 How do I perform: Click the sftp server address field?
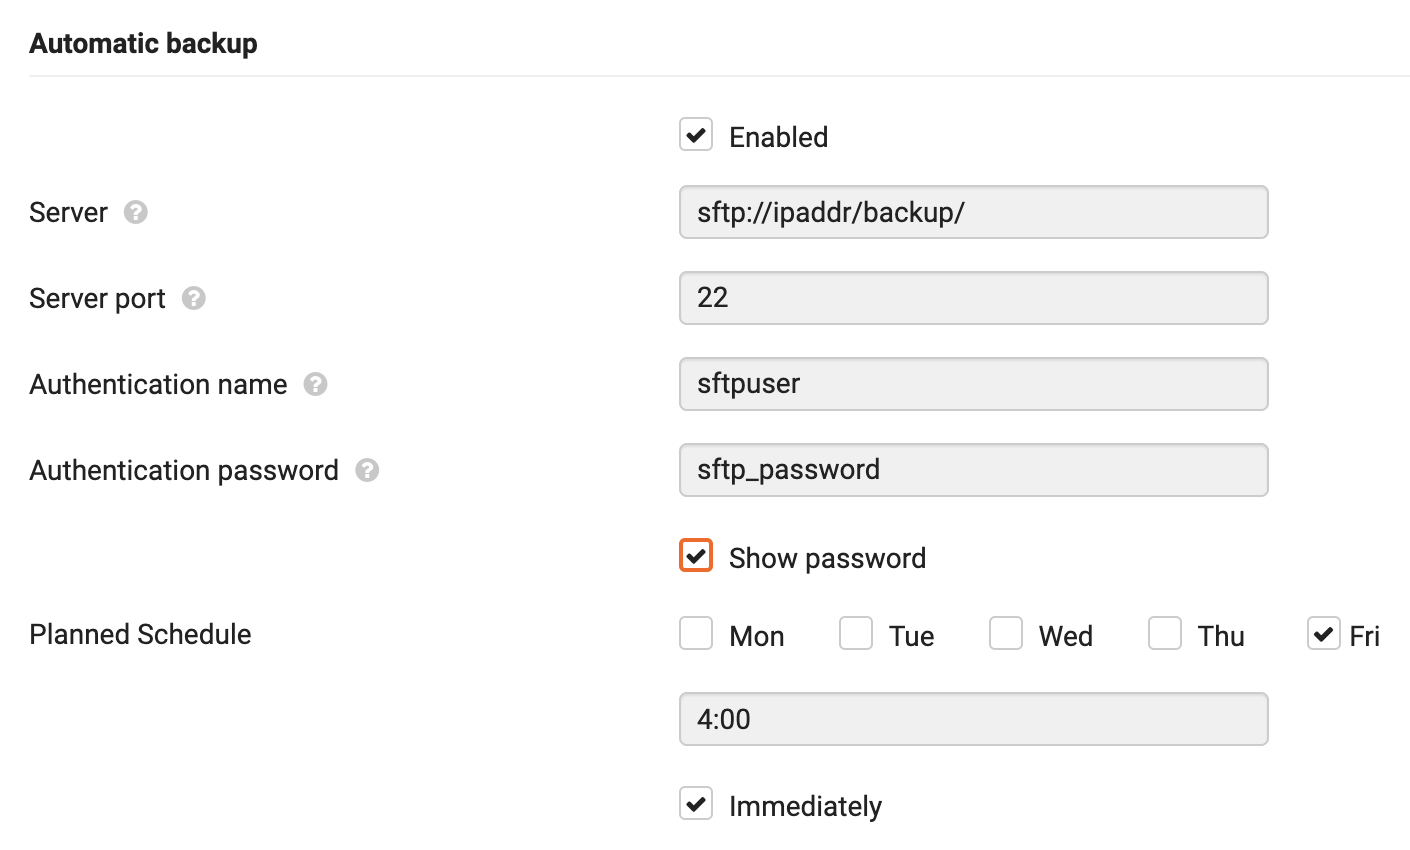[x=973, y=212]
